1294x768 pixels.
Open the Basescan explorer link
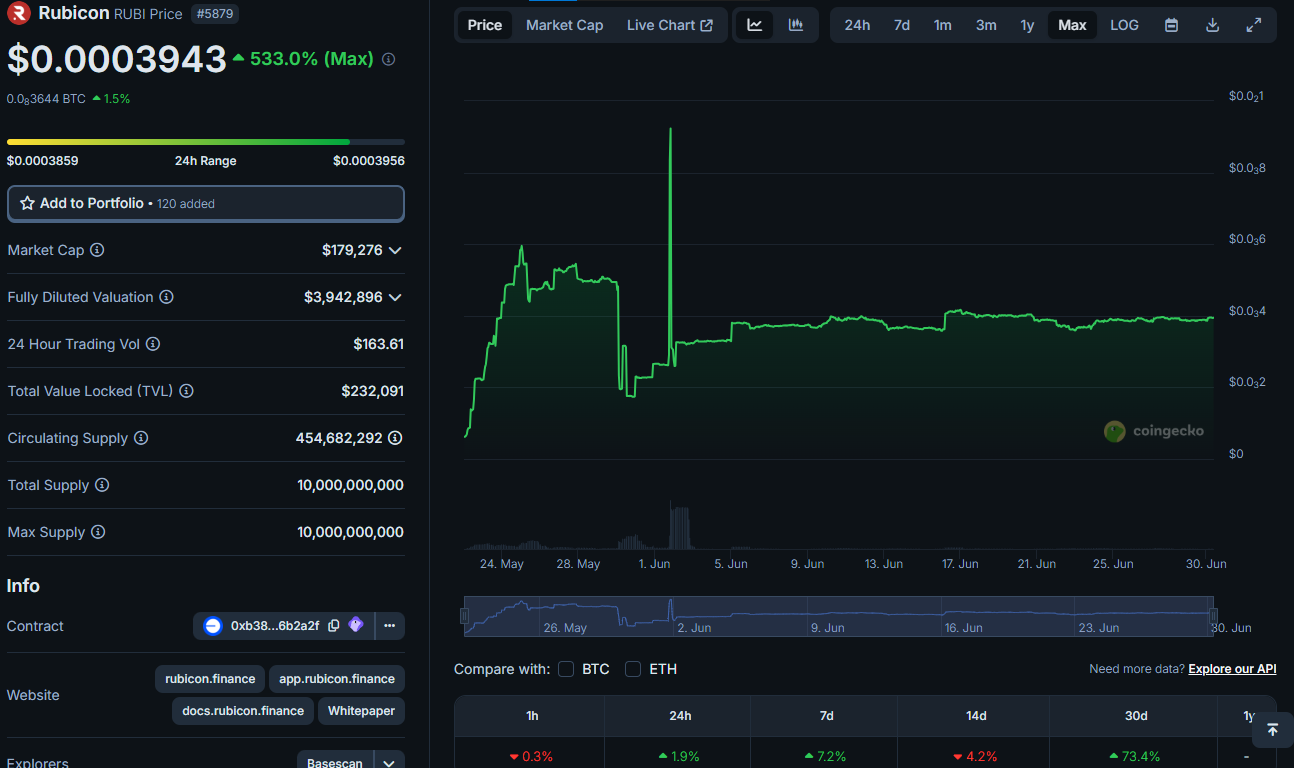(335, 763)
